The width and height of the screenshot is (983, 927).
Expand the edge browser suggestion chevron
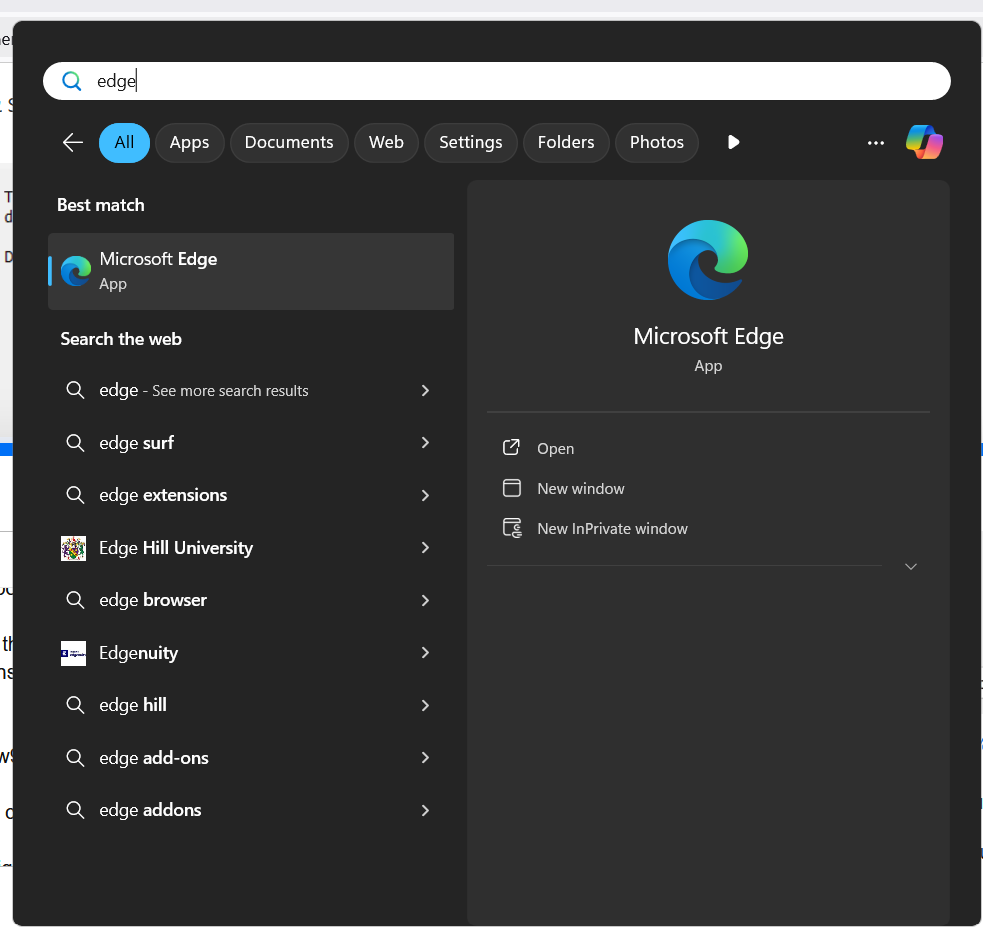425,600
